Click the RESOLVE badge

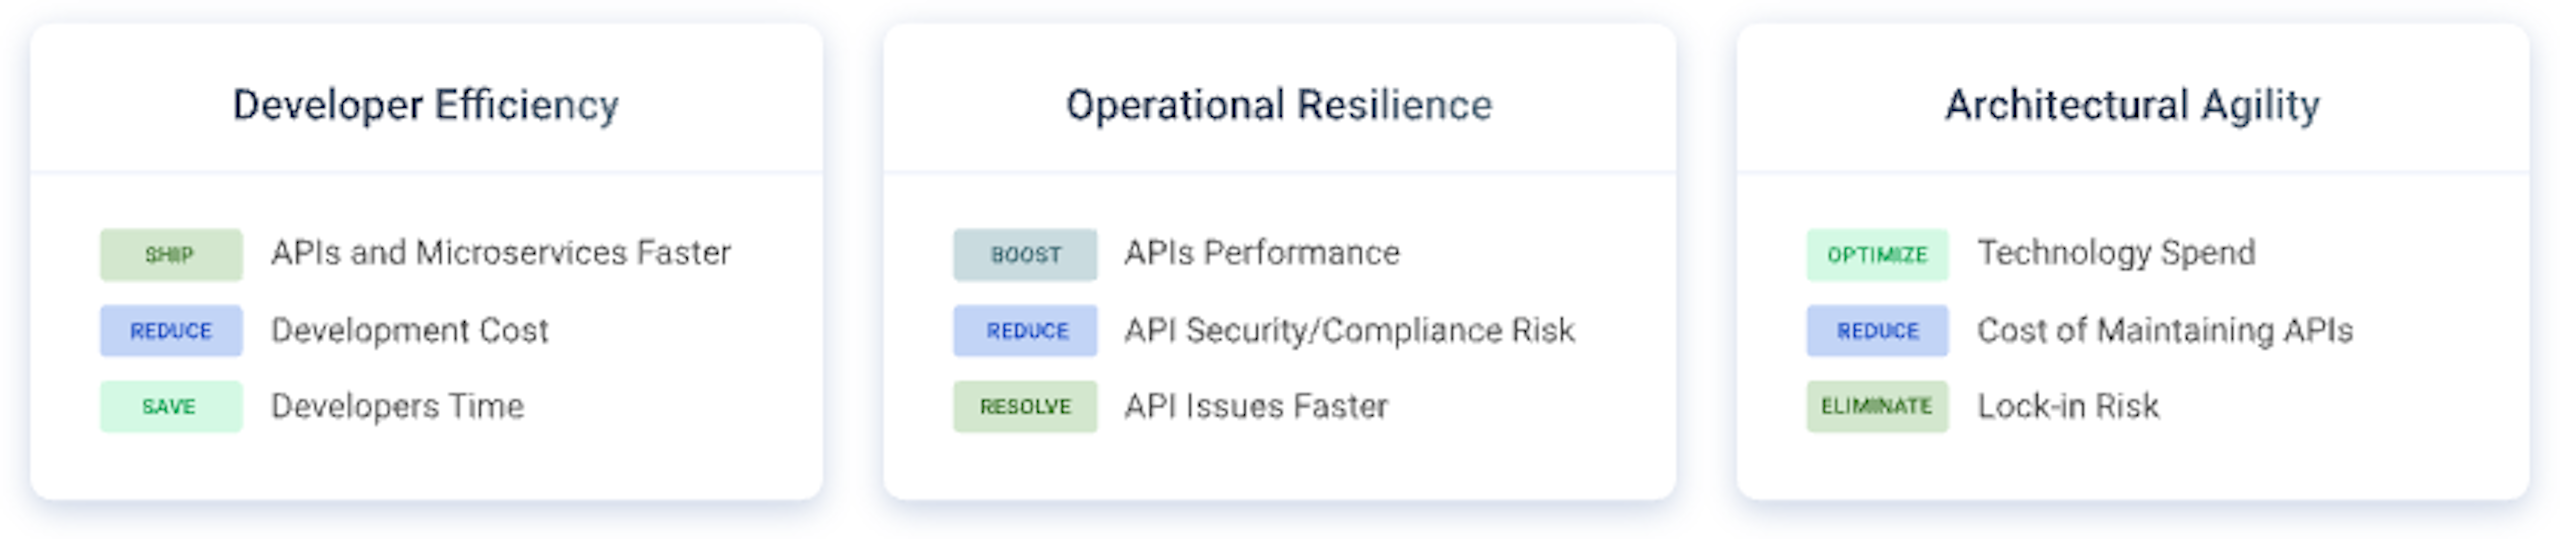1024,407
